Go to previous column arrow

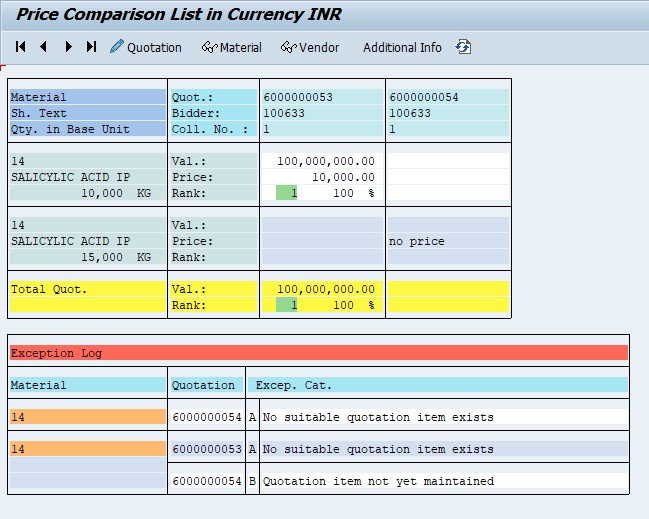pyautogui.click(x=43, y=47)
